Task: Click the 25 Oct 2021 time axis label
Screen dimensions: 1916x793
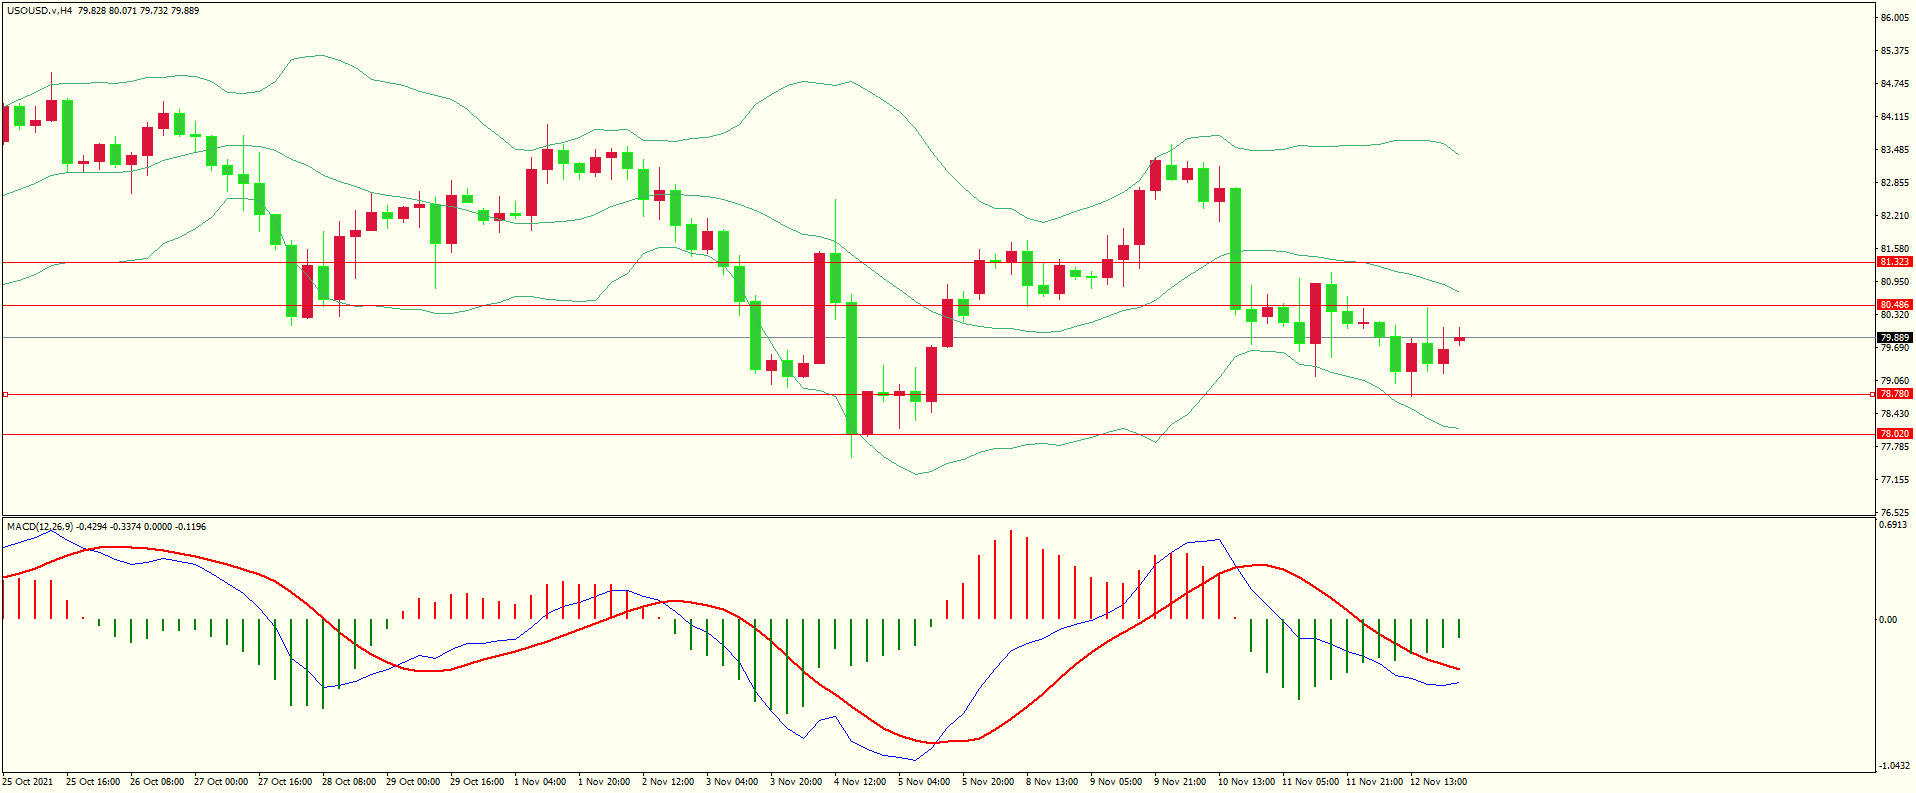Action: [28, 782]
